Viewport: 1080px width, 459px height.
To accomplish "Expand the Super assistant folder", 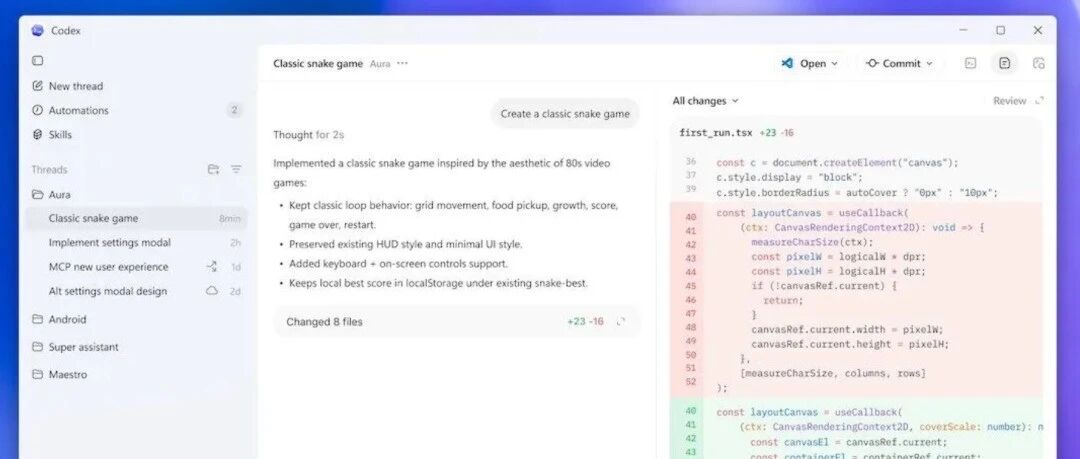I will coord(75,347).
